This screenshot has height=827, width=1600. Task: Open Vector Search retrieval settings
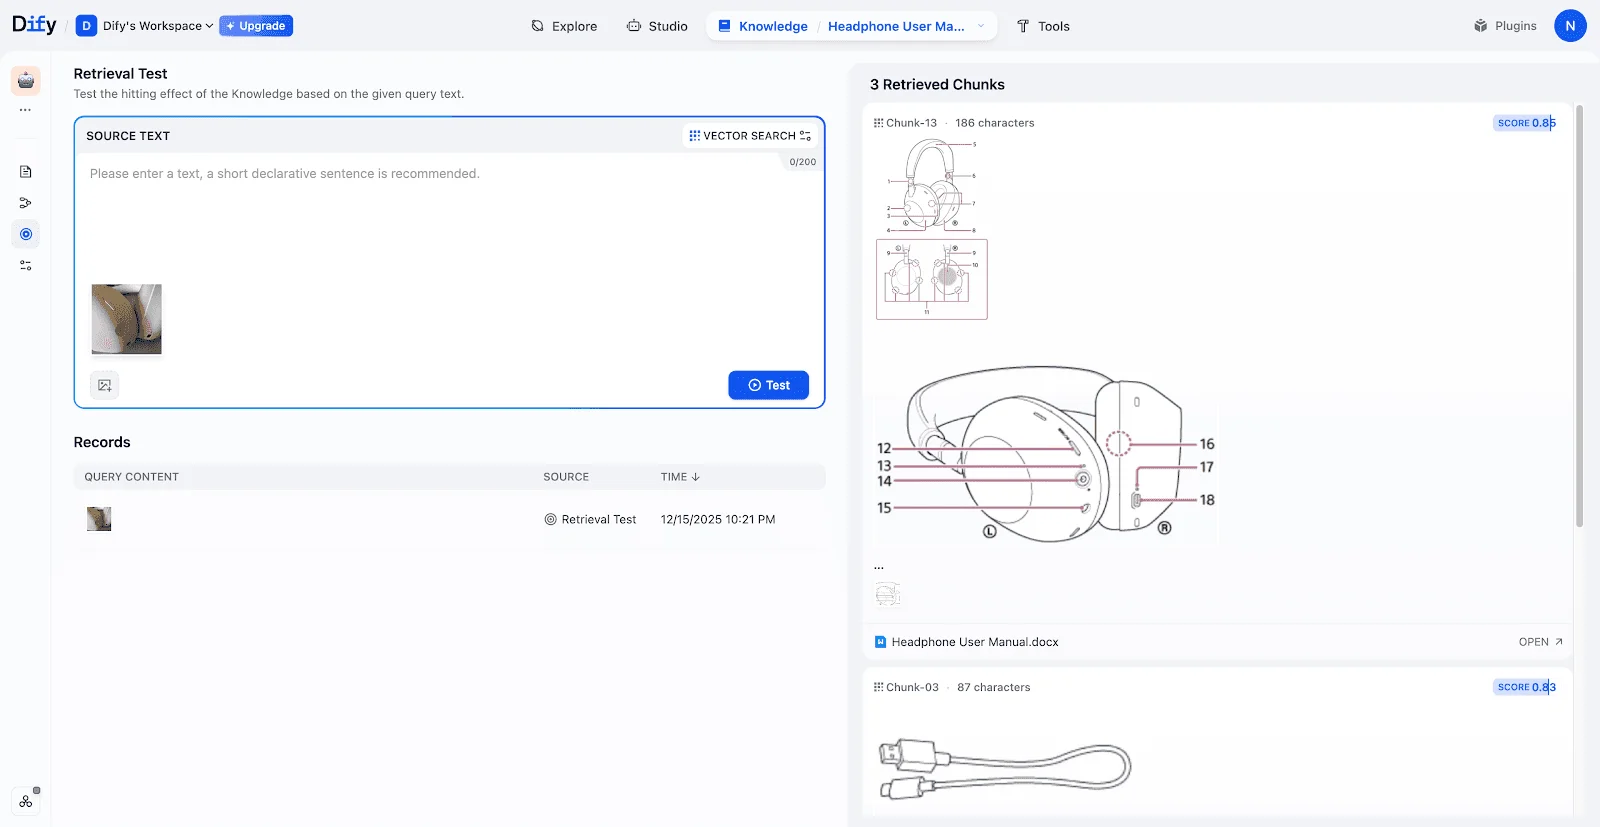[x=750, y=136]
